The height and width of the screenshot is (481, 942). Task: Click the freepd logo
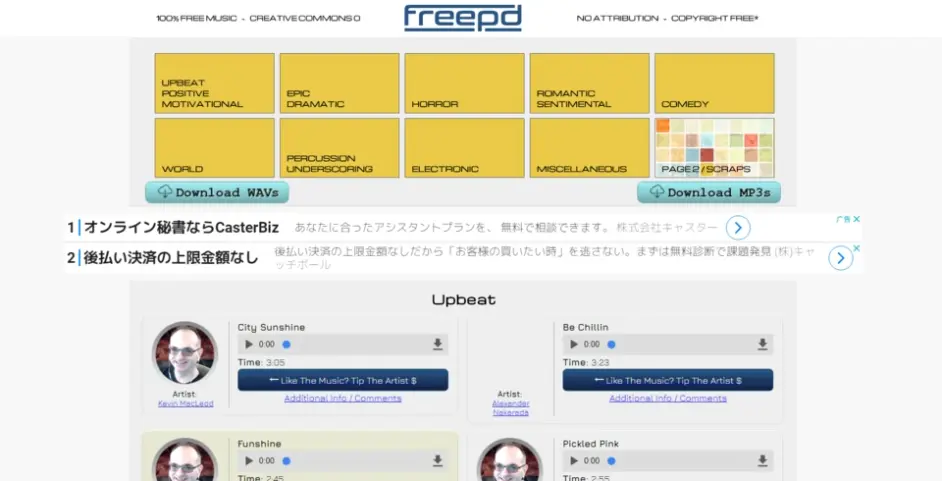(x=463, y=18)
